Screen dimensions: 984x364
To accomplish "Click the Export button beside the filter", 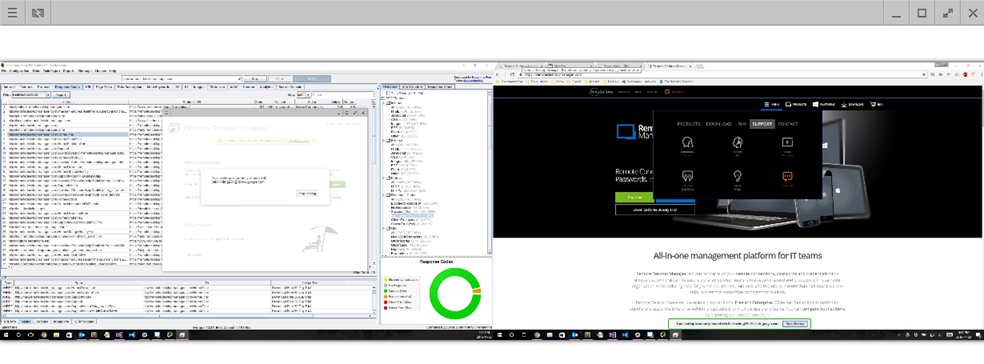I will click(62, 95).
